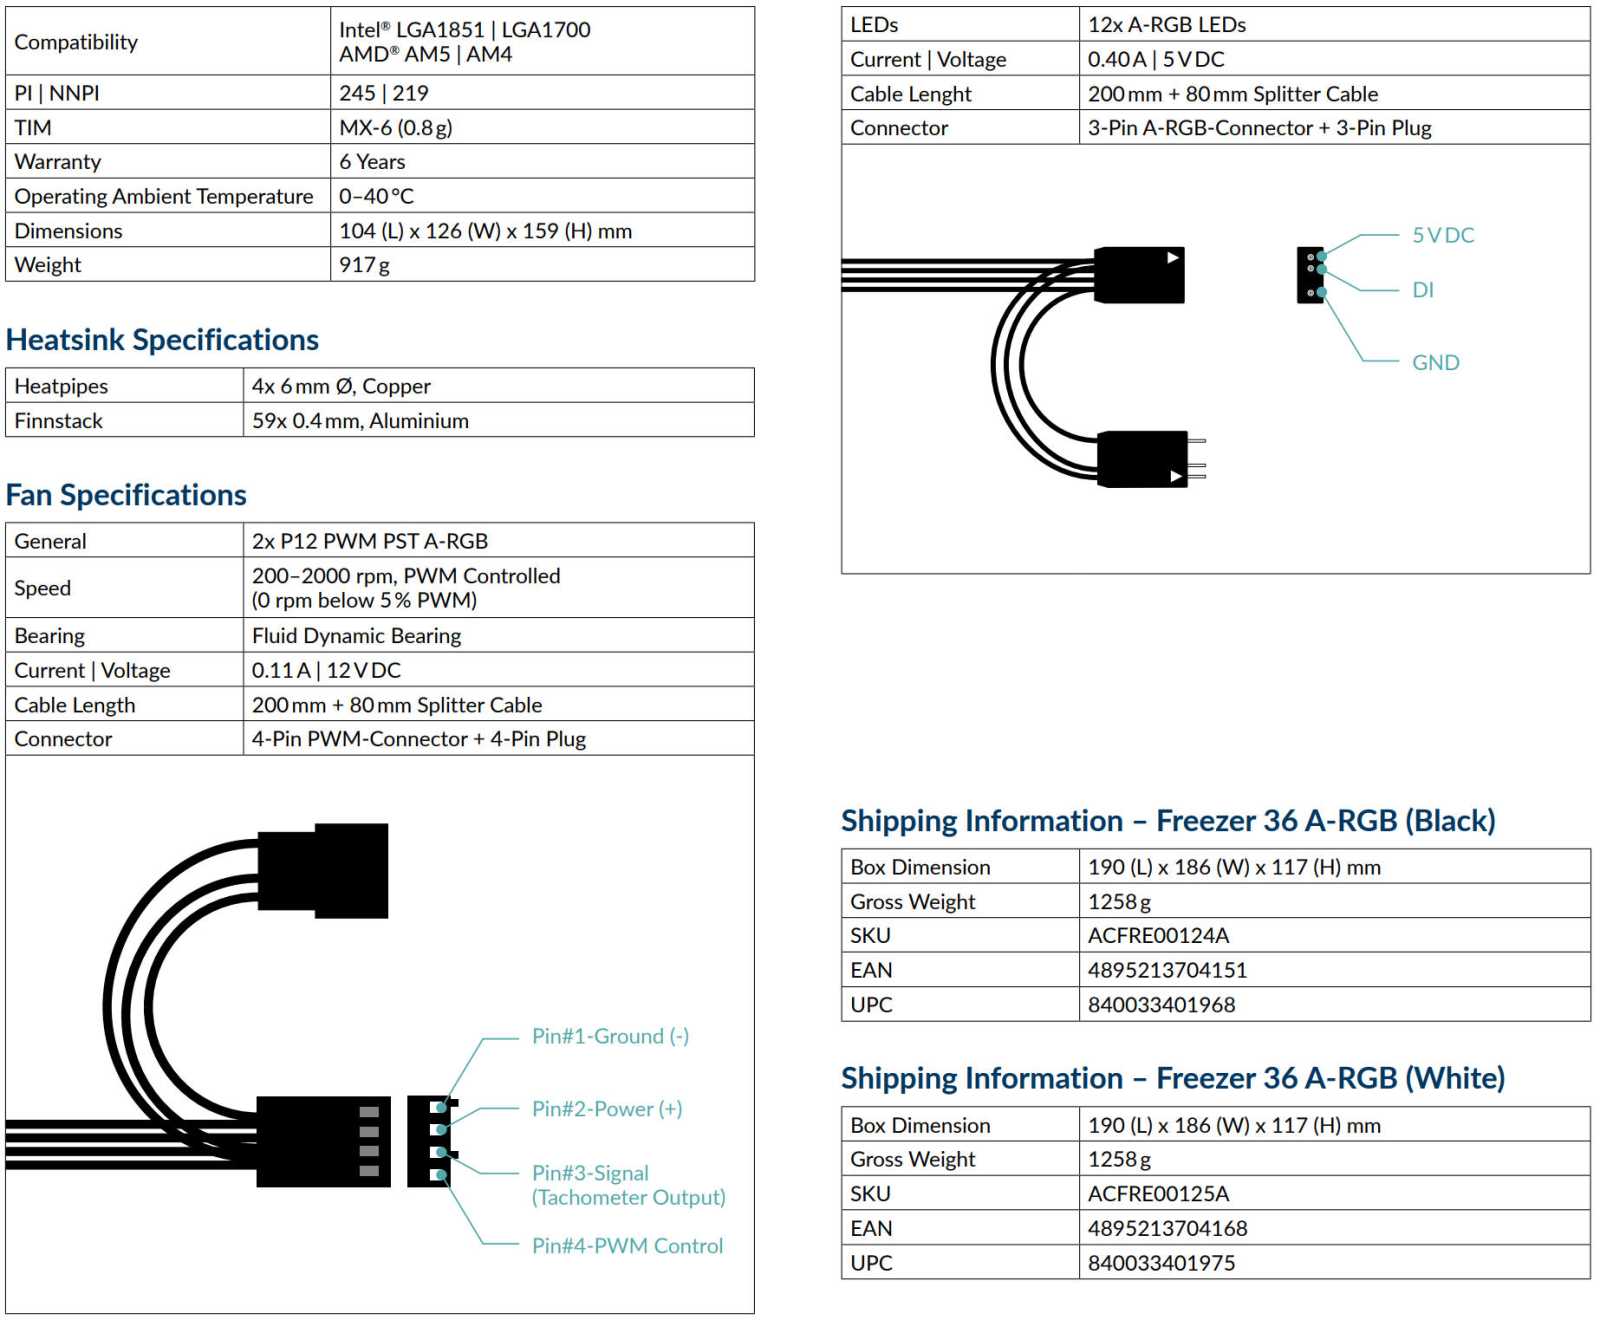
Task: Click the '59x 0.4 mm, Aluminium' finnstack value
Action: [360, 421]
